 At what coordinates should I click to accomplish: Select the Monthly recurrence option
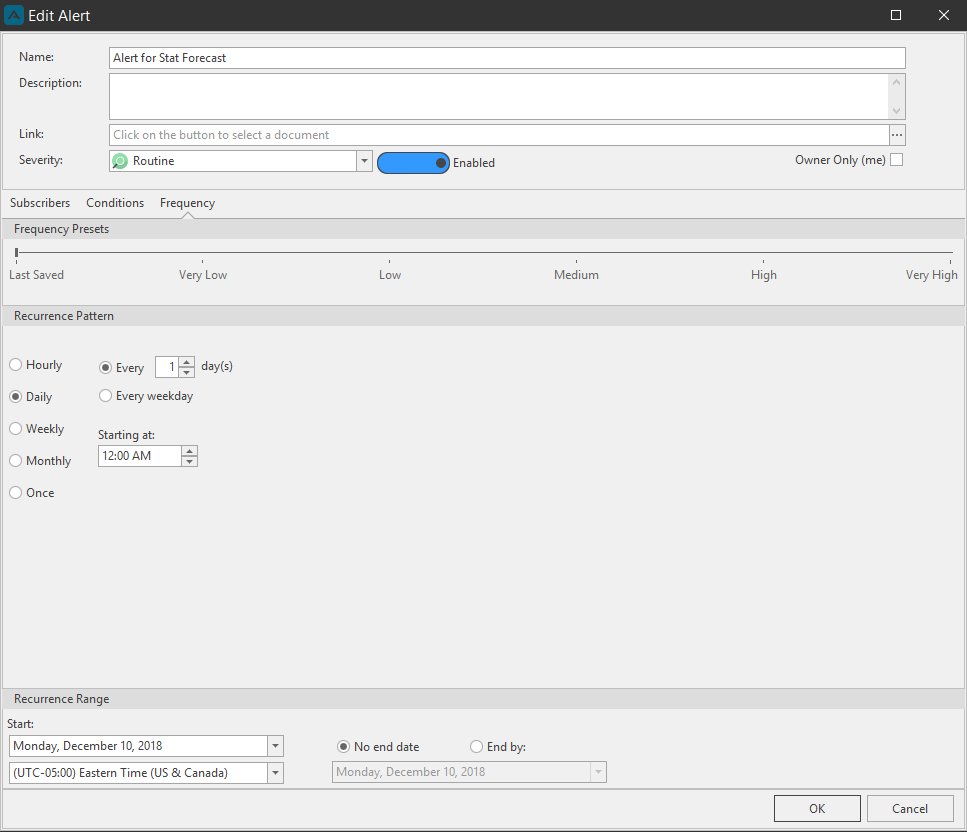[15, 461]
